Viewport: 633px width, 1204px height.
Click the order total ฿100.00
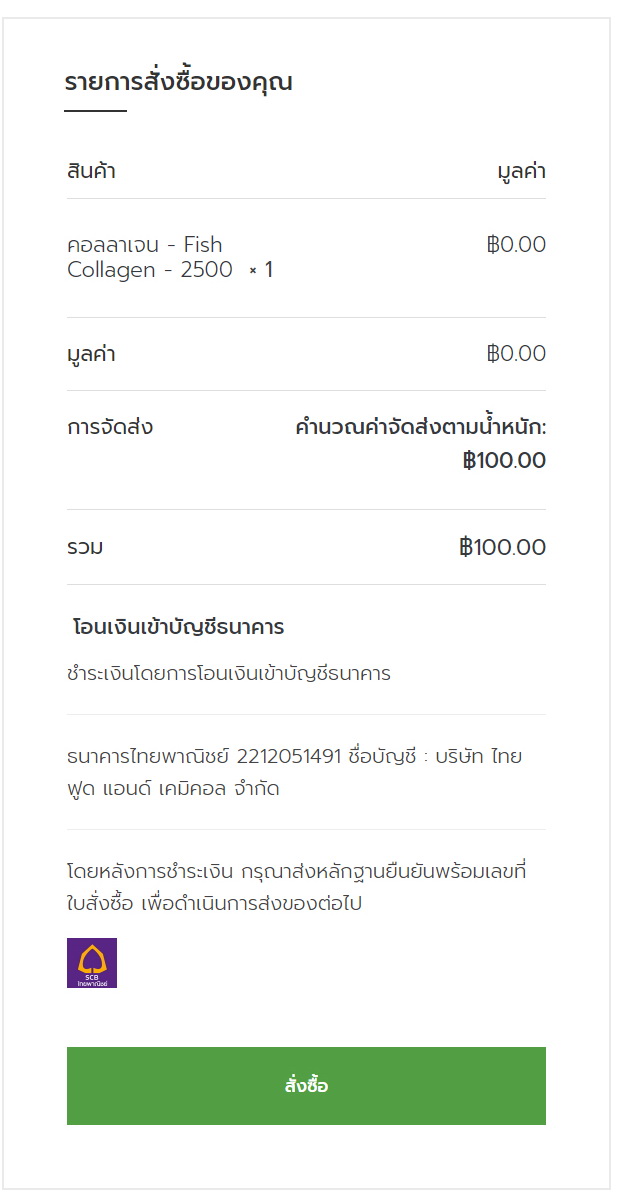(502, 548)
